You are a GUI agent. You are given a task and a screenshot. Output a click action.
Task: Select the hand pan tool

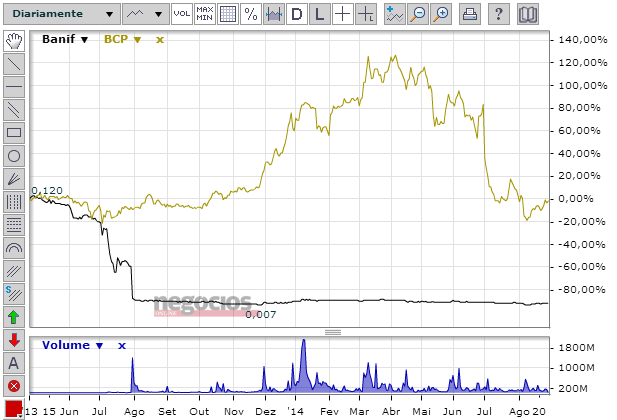tap(14, 41)
